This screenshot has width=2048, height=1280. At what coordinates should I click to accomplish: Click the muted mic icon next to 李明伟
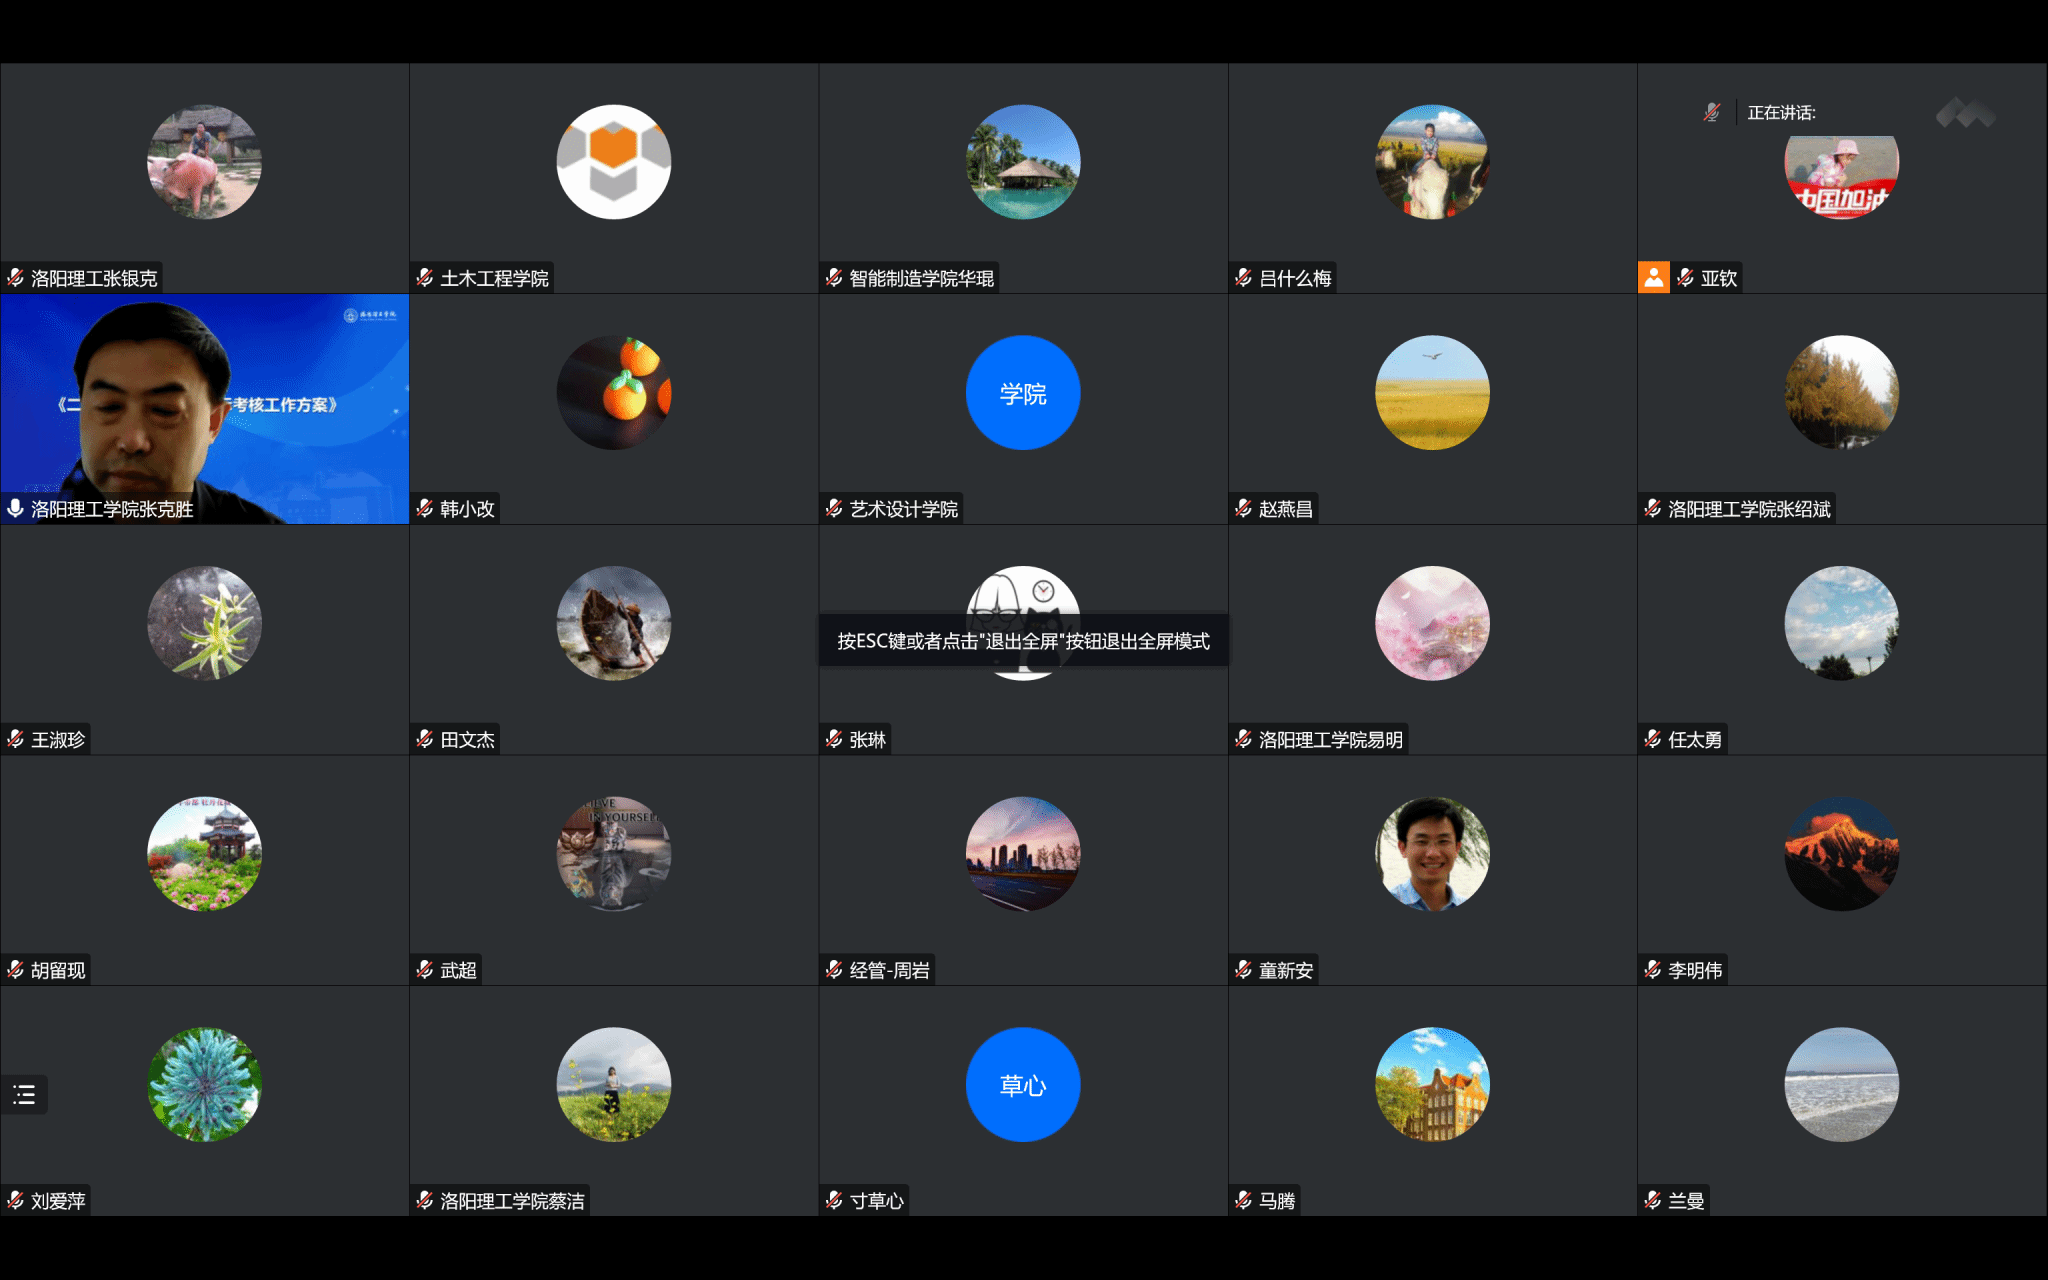(1653, 969)
